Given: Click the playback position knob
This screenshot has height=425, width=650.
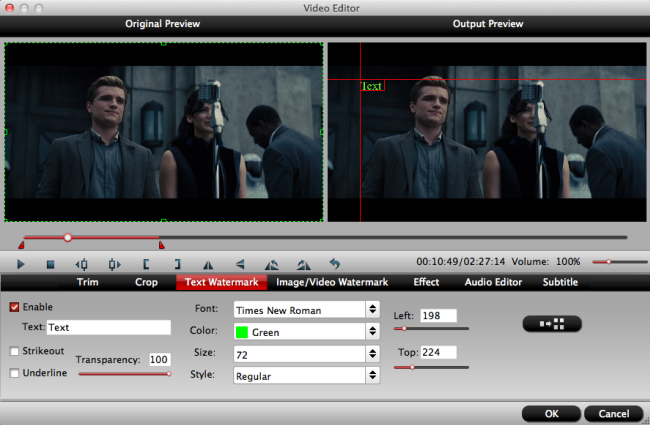Looking at the screenshot, I should pos(68,238).
